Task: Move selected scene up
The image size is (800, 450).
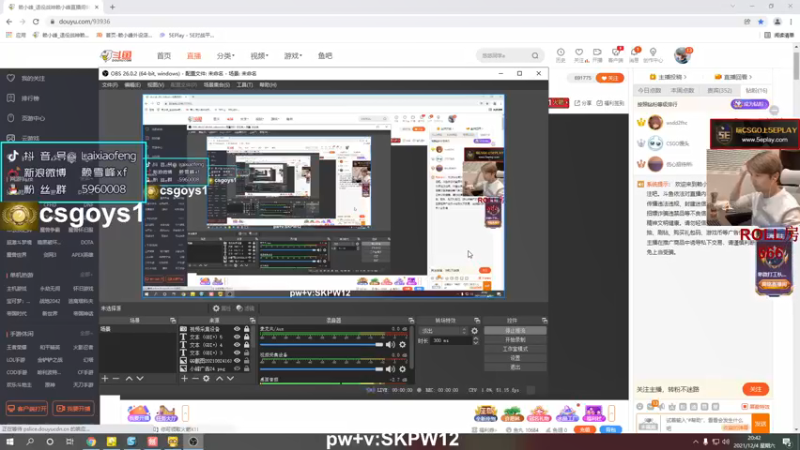Action: pyautogui.click(x=129, y=379)
